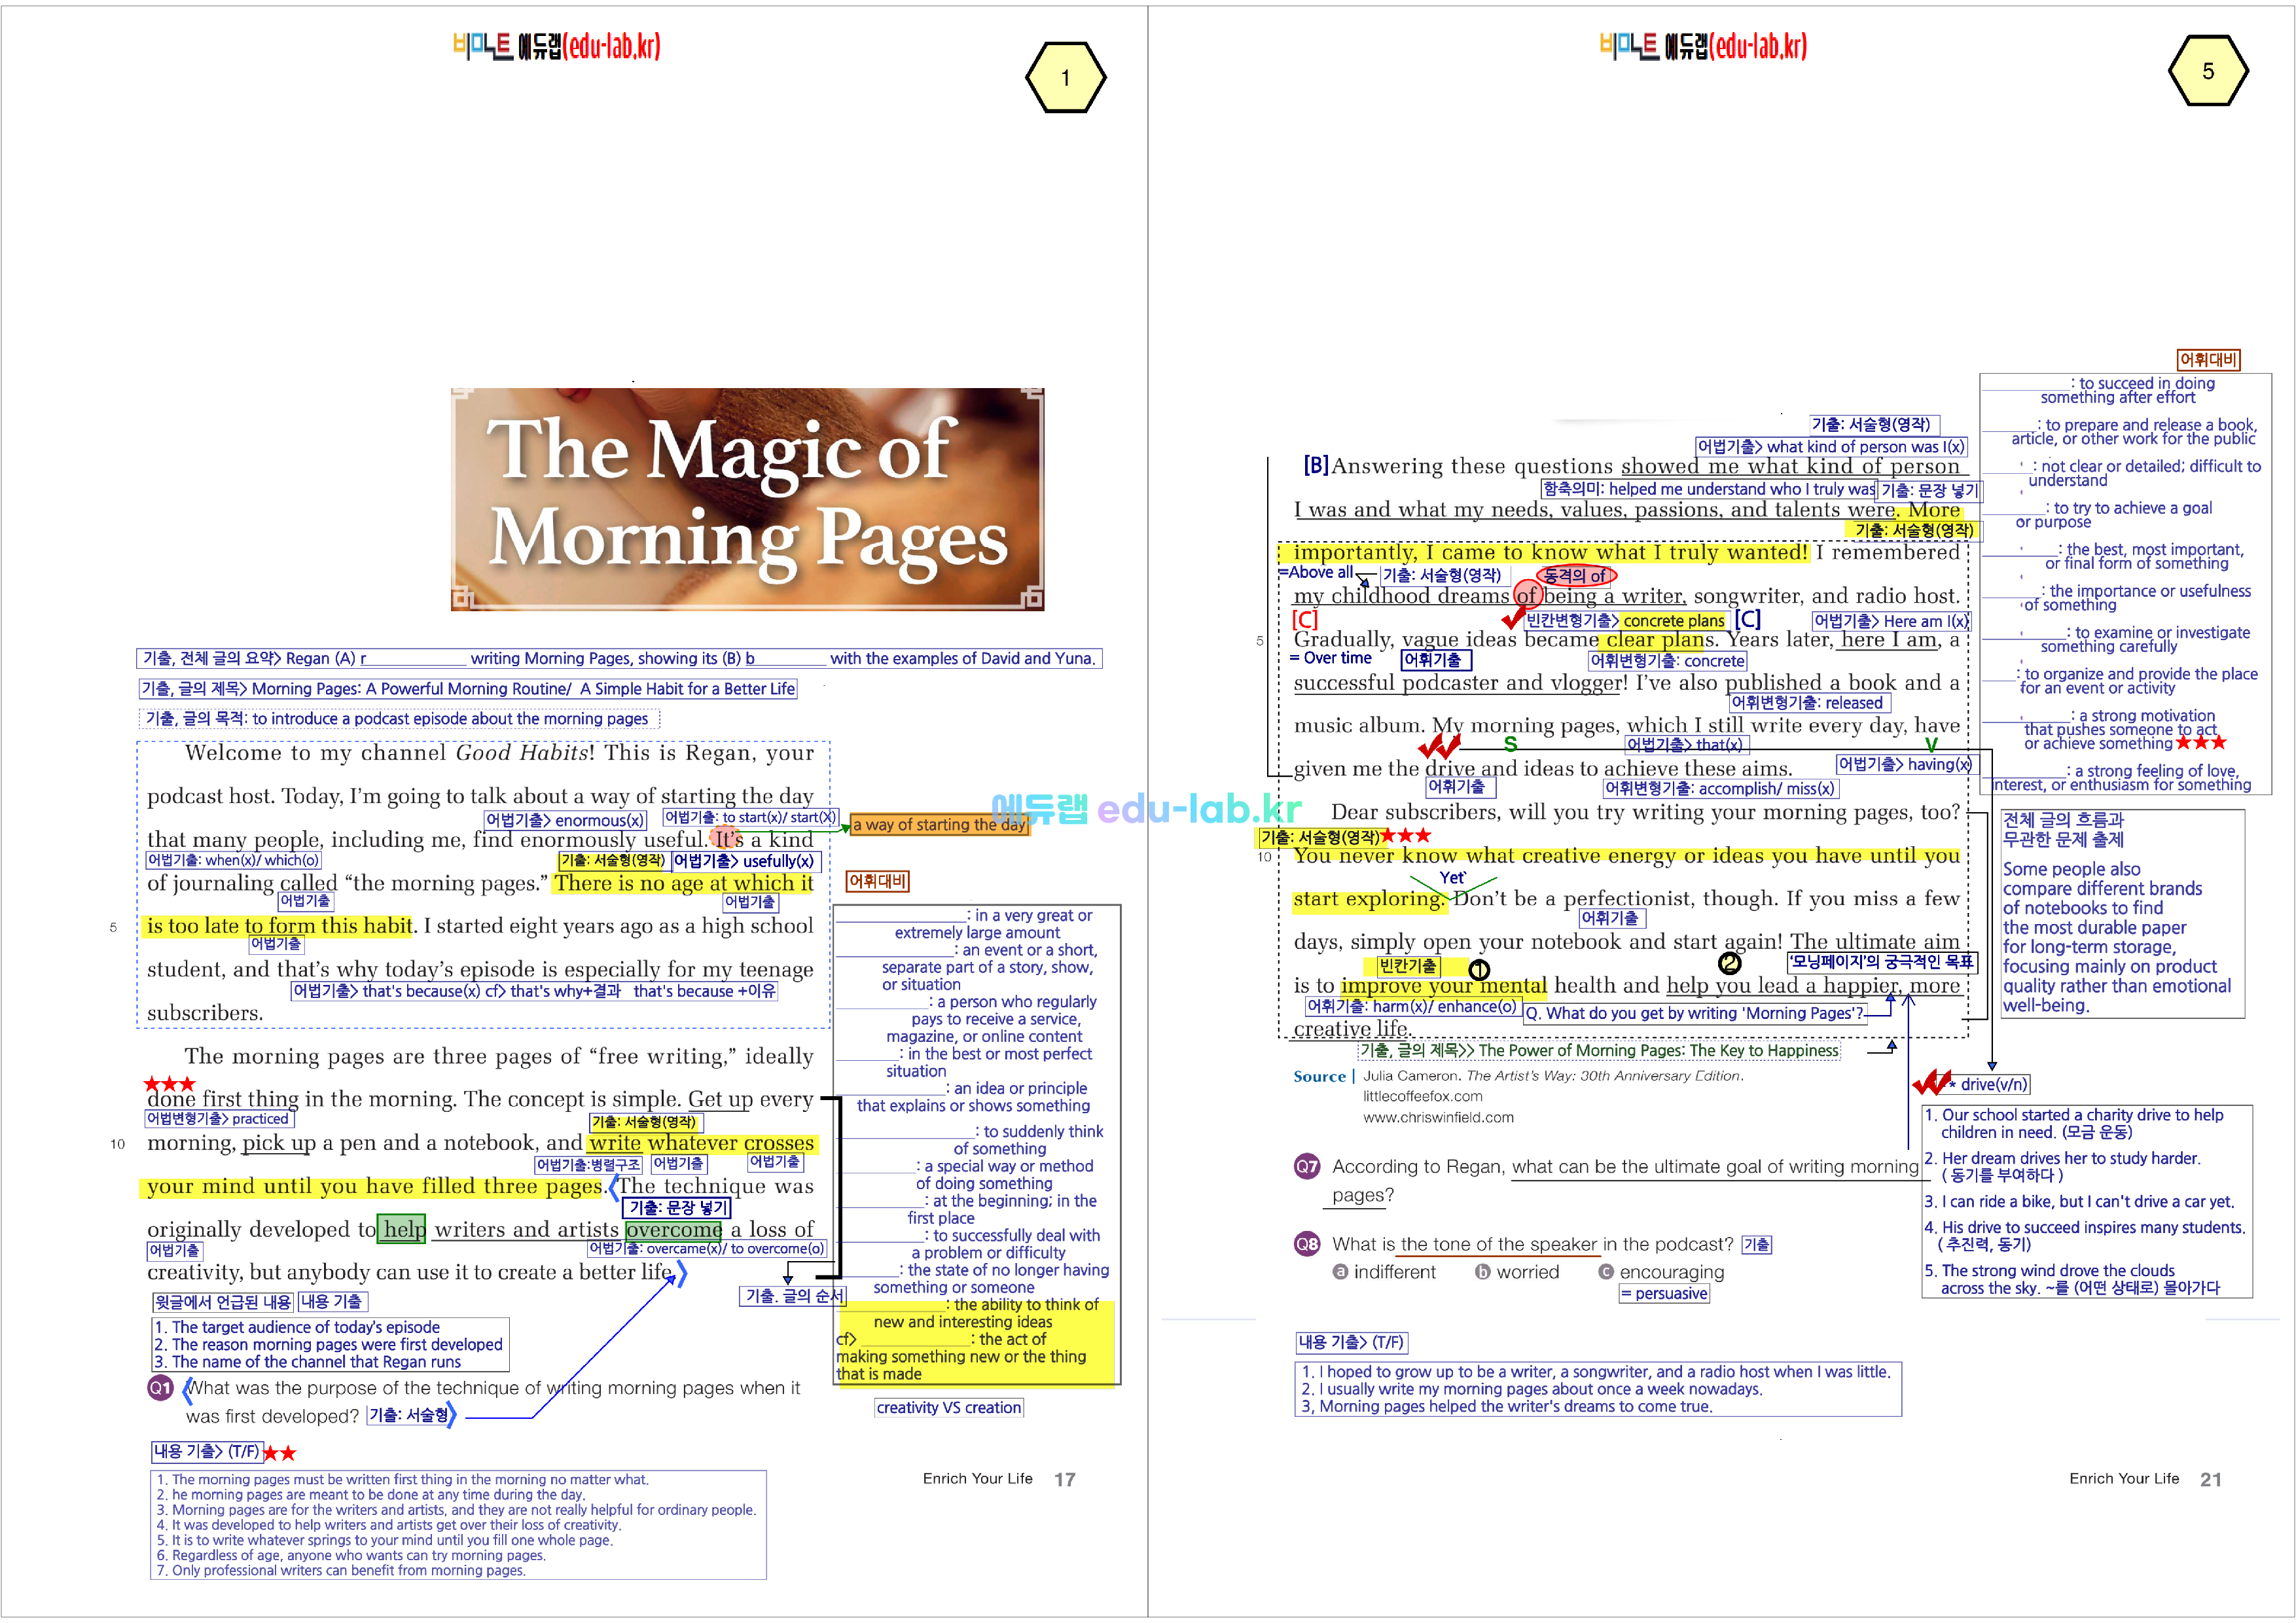Click the yellow hexagon numbered 1
Viewport: 2296px width, 1623px height.
point(1065,77)
